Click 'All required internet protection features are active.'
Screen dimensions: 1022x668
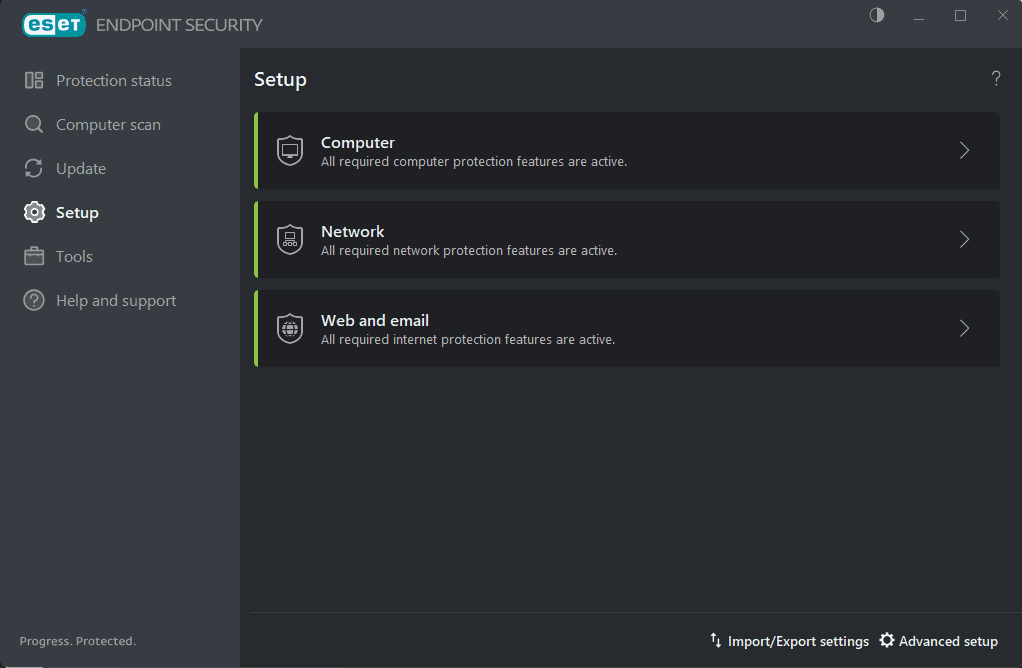pyautogui.click(x=468, y=340)
